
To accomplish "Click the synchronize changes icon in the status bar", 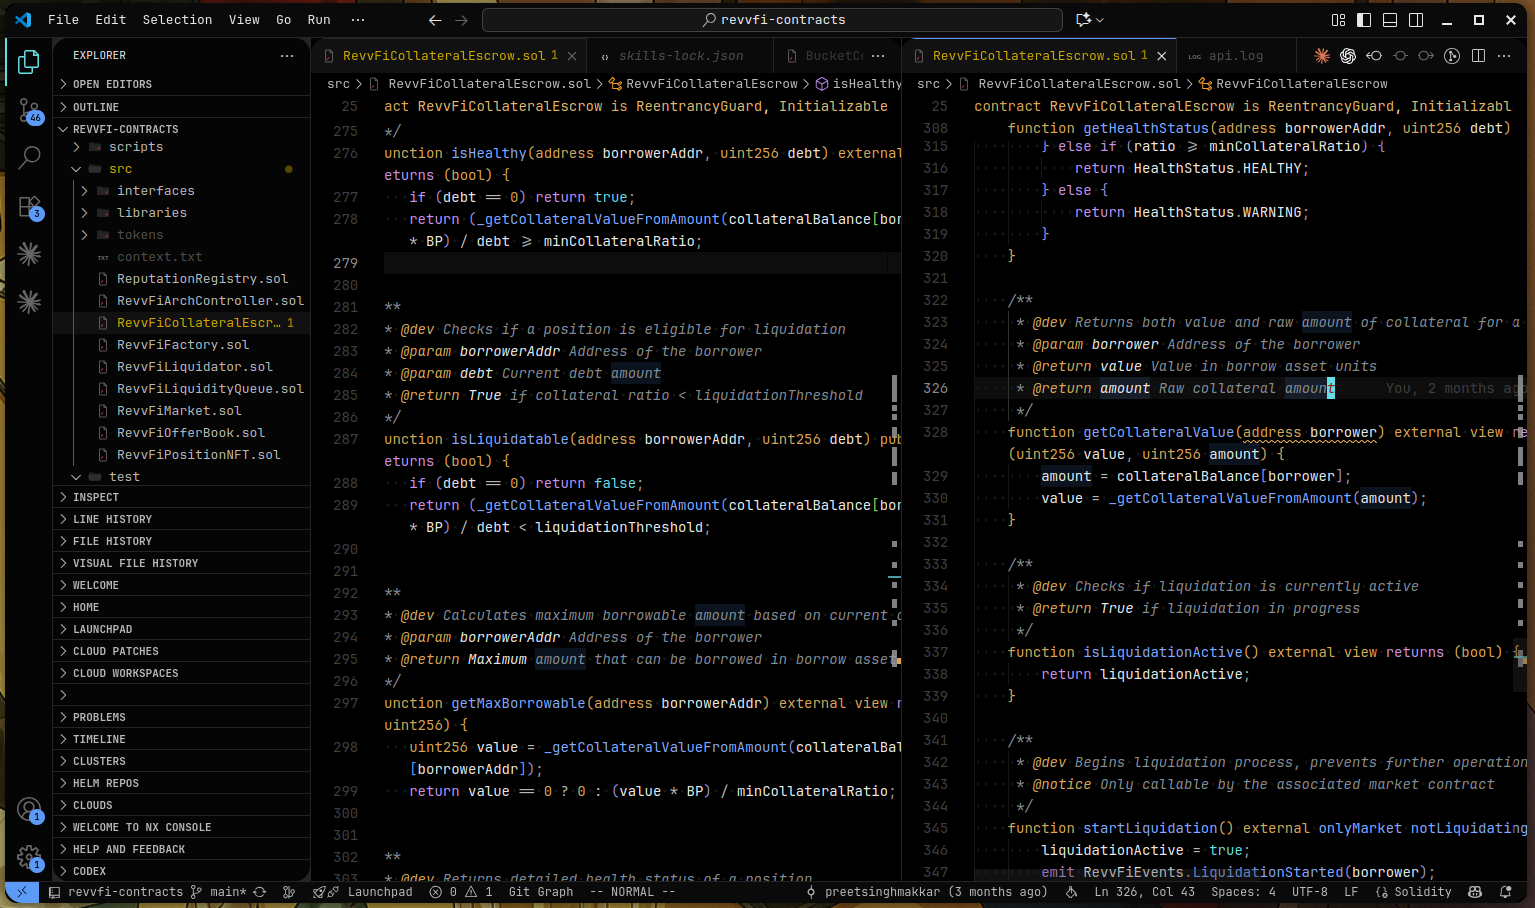I will click(x=260, y=892).
